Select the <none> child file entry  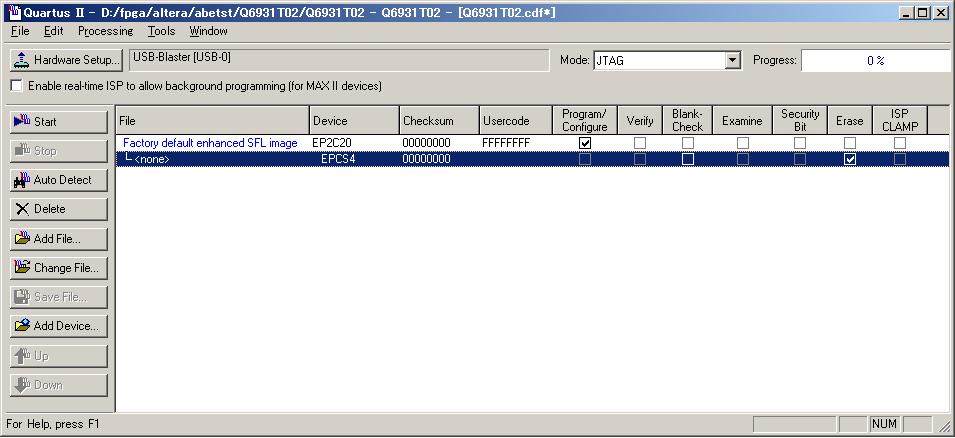(151, 160)
